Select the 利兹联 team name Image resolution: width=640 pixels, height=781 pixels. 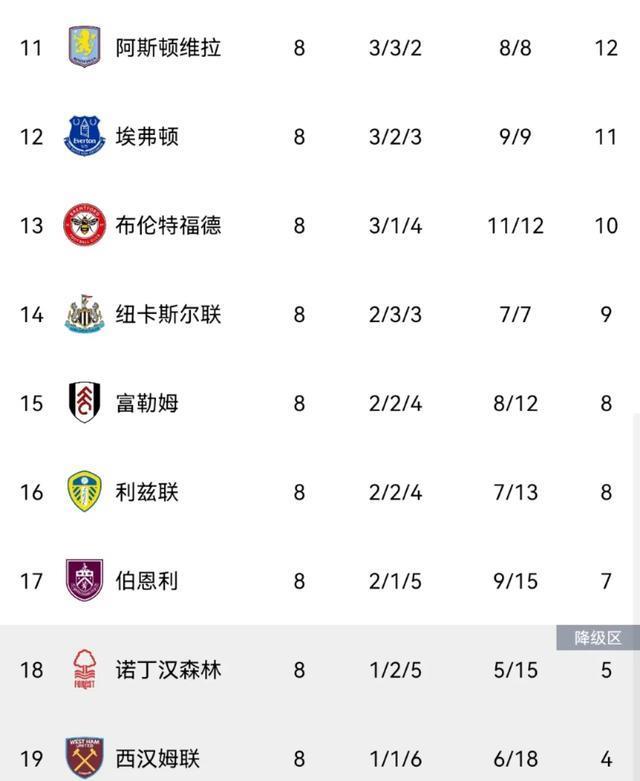point(146,492)
